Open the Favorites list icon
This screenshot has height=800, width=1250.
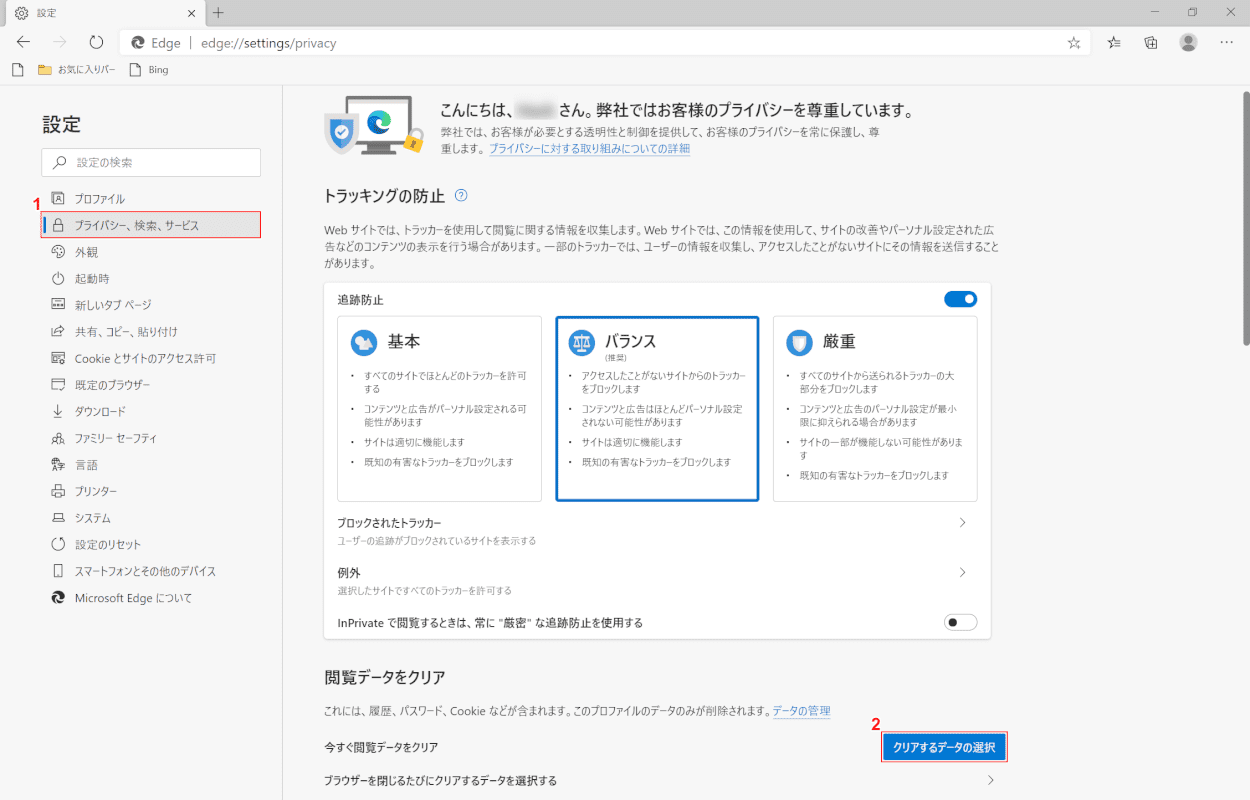click(1114, 42)
